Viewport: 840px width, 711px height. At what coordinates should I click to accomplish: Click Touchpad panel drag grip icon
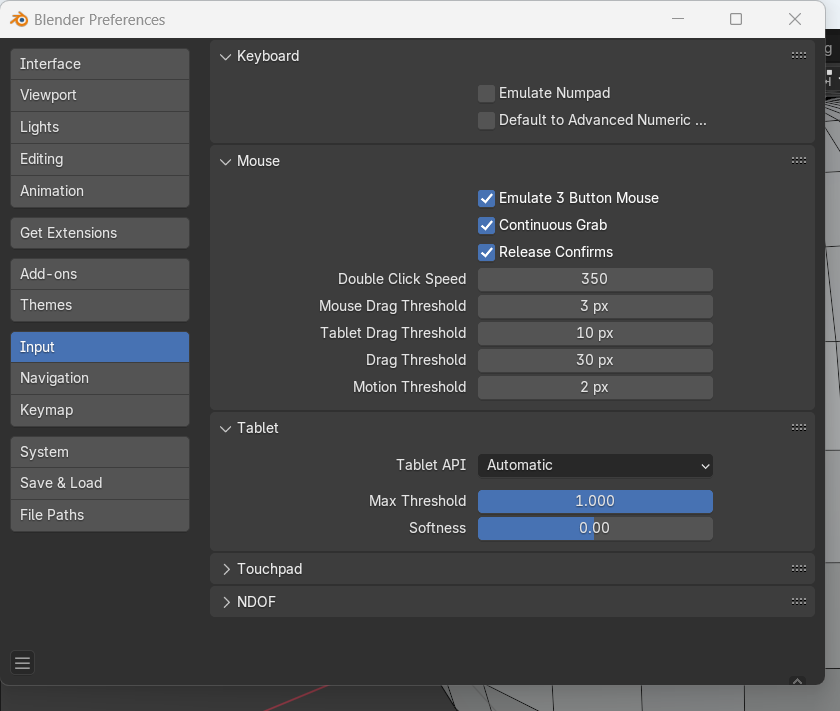(799, 568)
